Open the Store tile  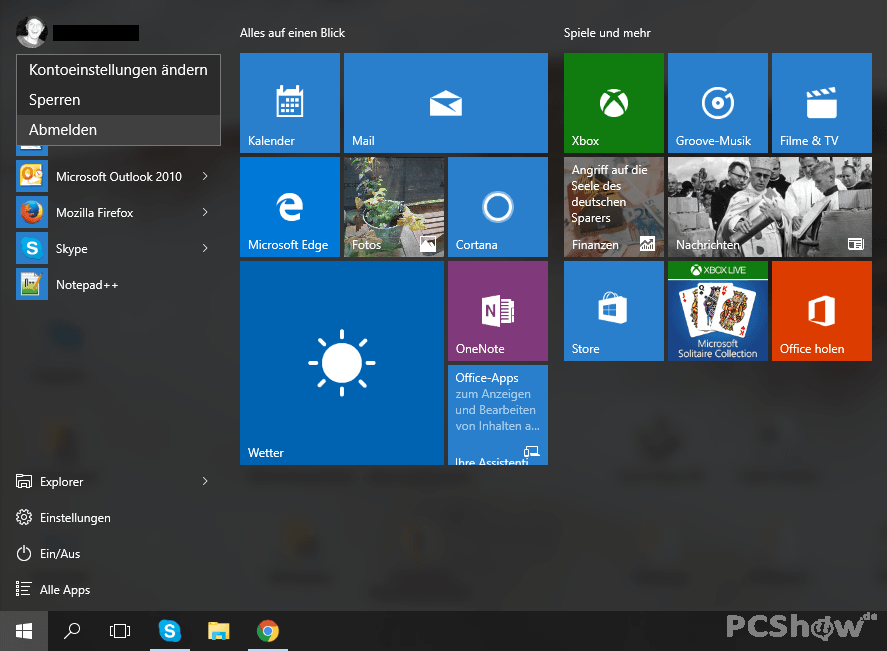tap(614, 311)
